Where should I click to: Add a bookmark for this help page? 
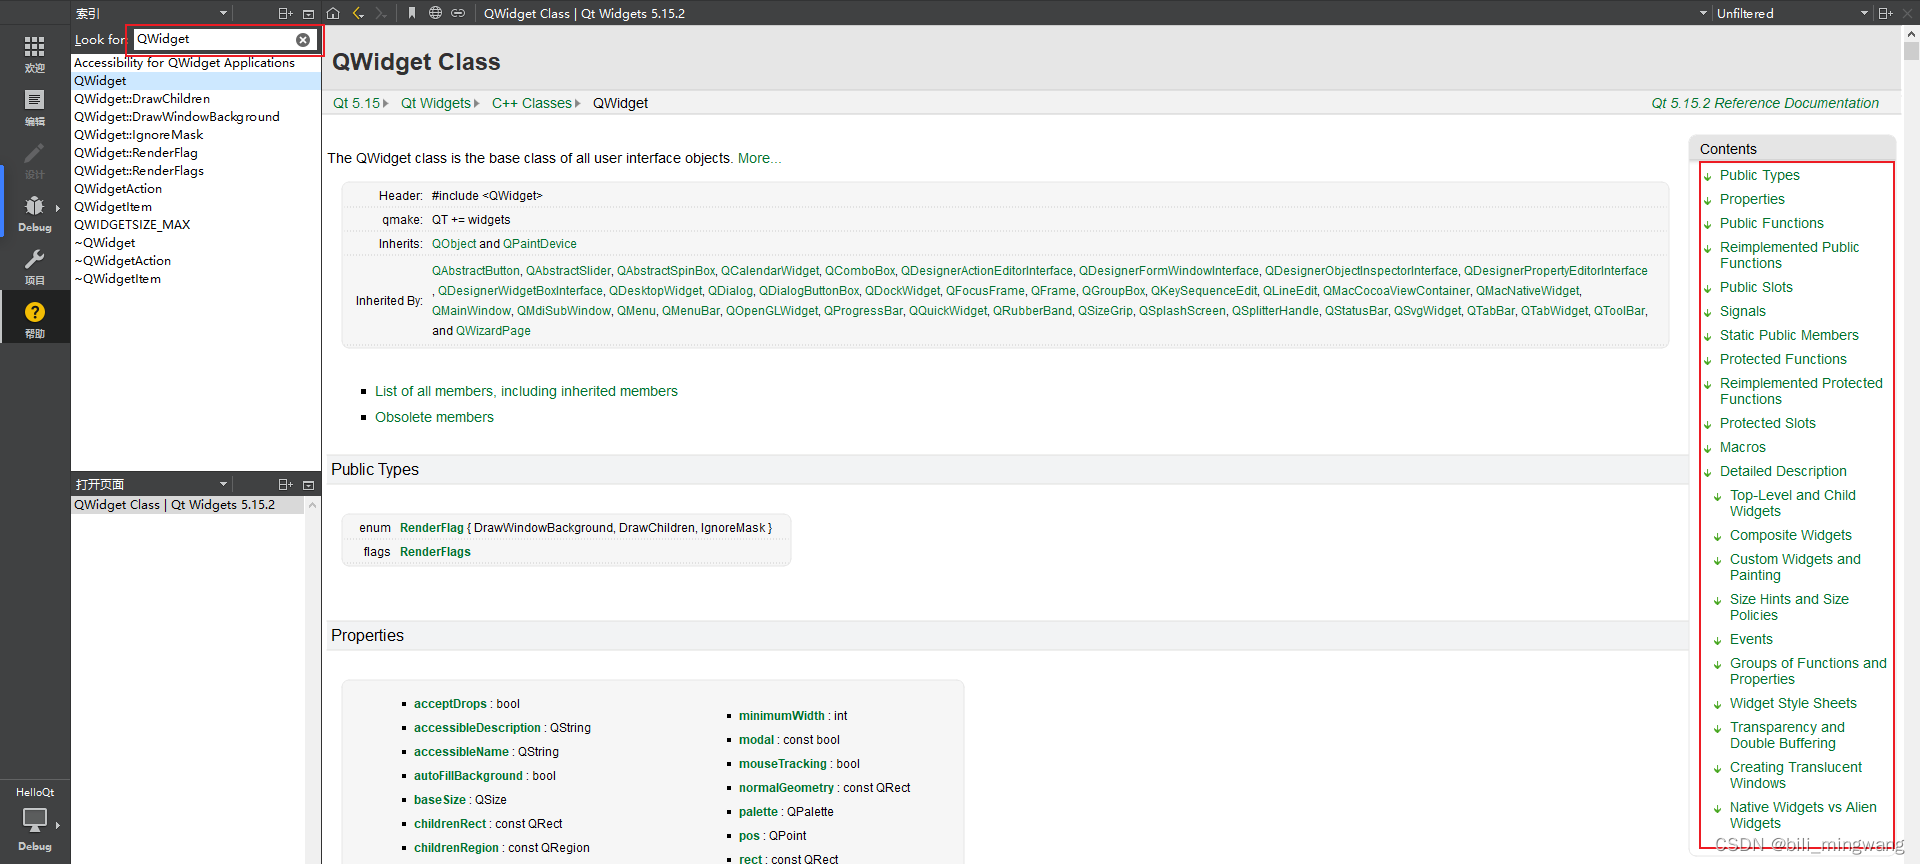(412, 13)
